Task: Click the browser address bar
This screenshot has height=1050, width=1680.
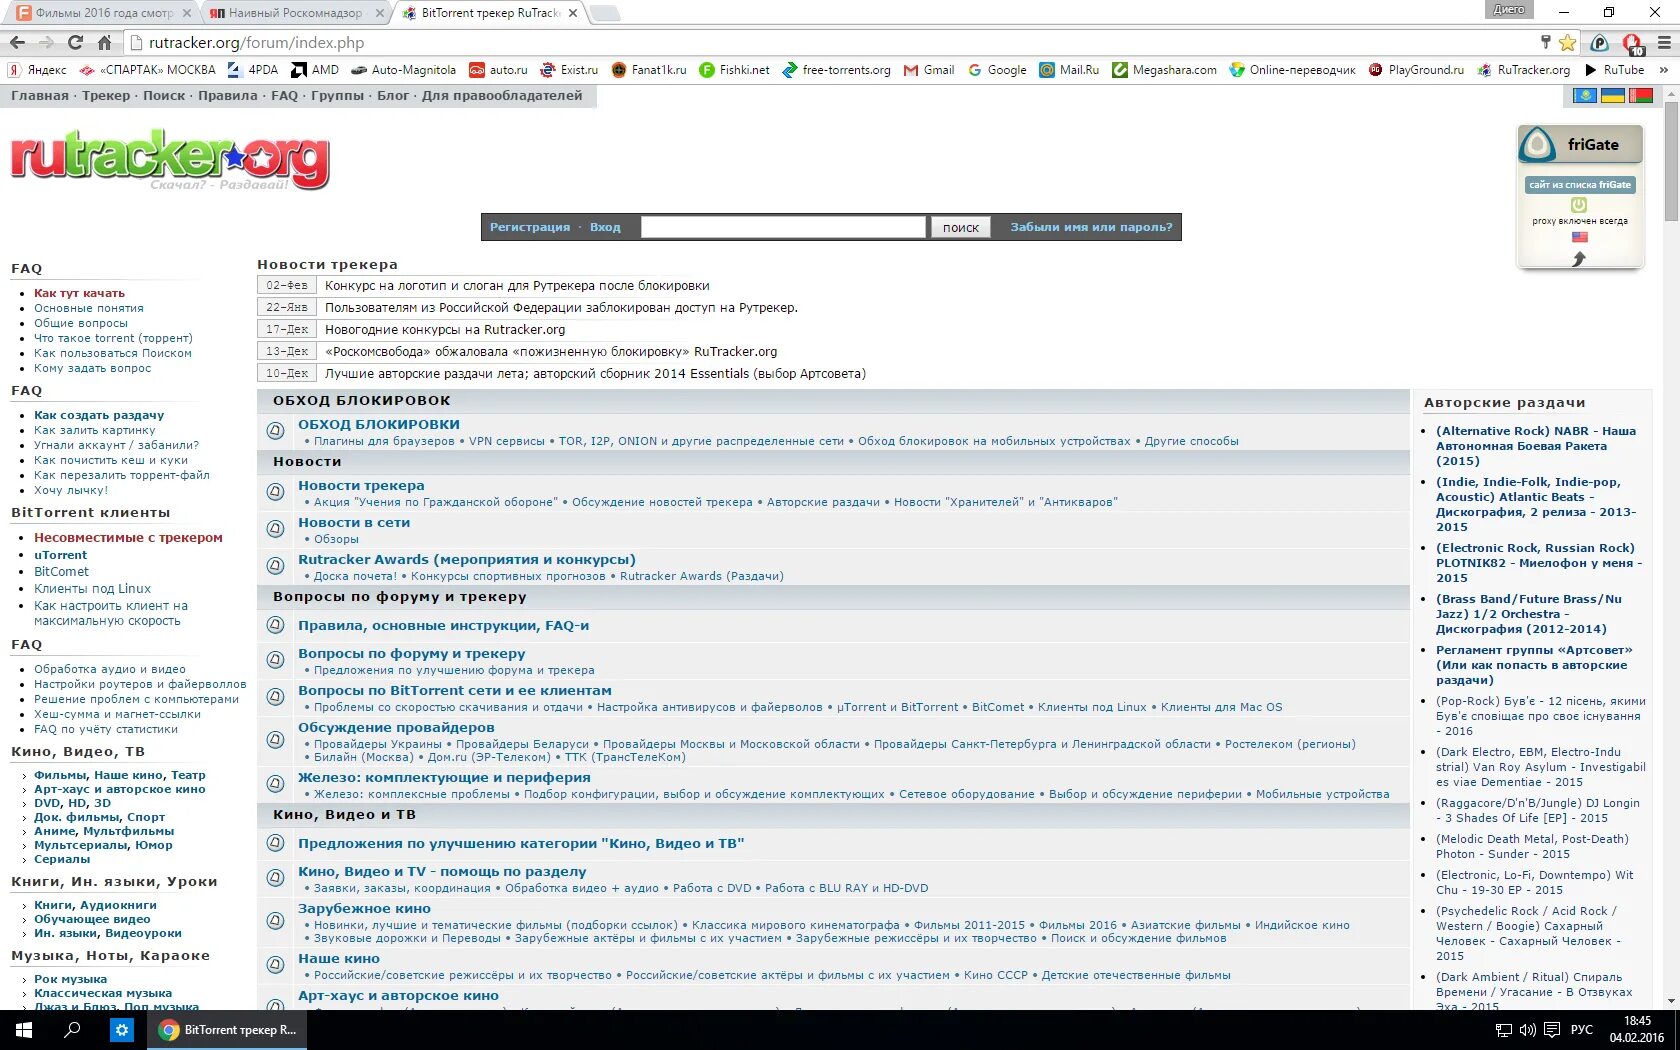Action: (830, 43)
